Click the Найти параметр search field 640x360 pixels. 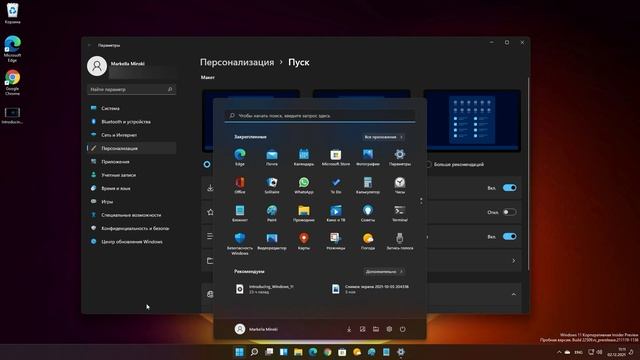pos(131,89)
